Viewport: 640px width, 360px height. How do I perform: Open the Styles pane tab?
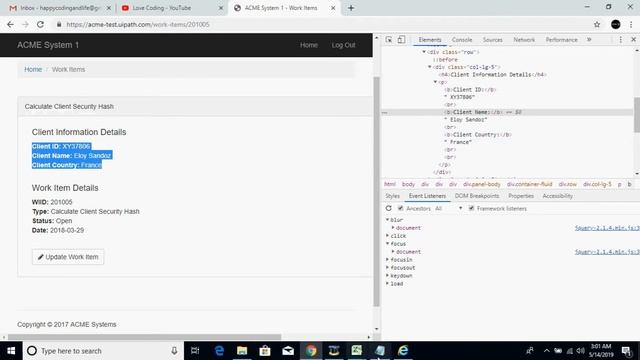(392, 196)
